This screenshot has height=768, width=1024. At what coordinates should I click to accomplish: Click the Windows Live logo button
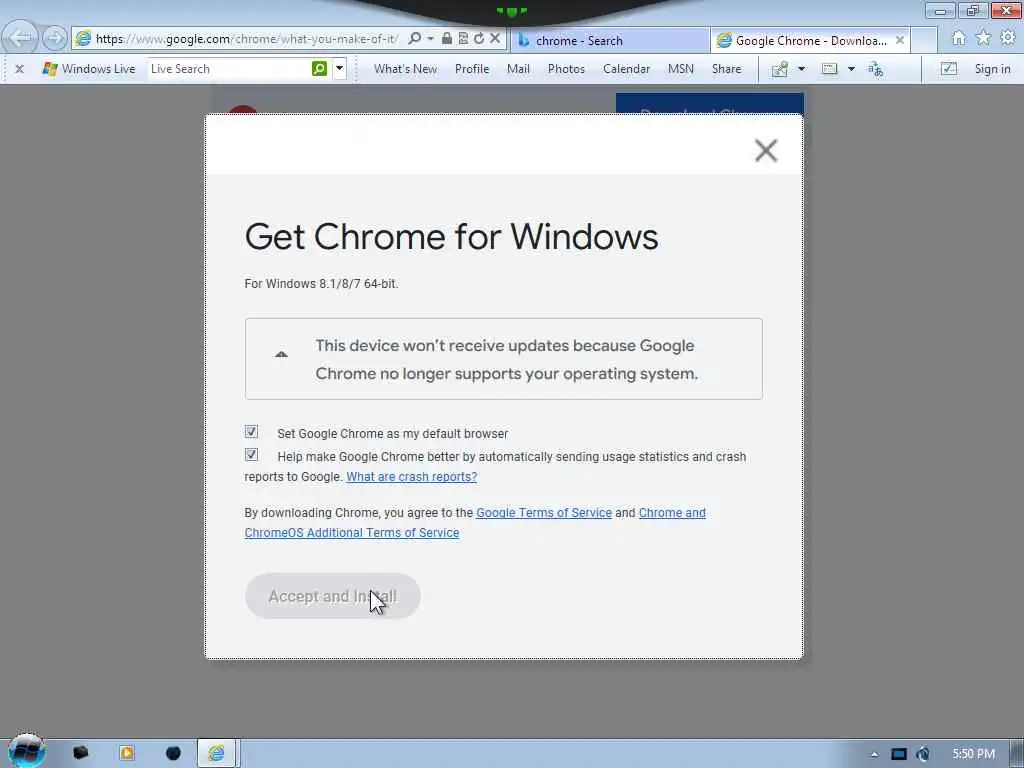click(x=89, y=69)
